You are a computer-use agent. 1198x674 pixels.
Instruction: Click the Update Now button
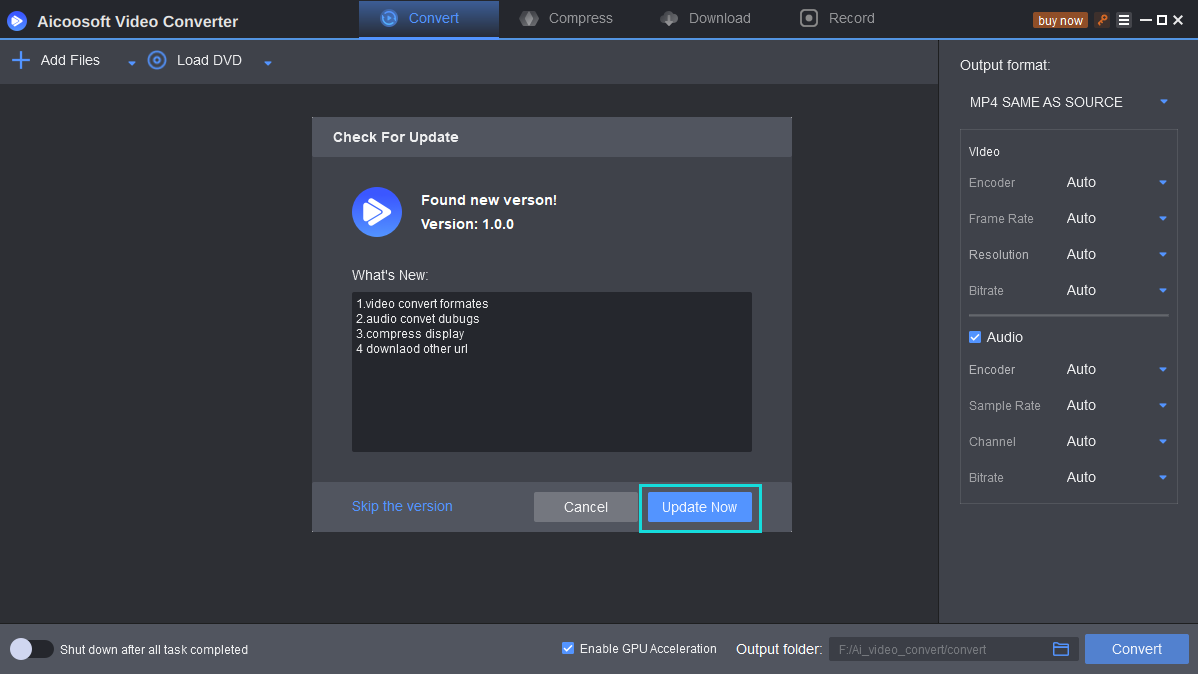point(699,507)
